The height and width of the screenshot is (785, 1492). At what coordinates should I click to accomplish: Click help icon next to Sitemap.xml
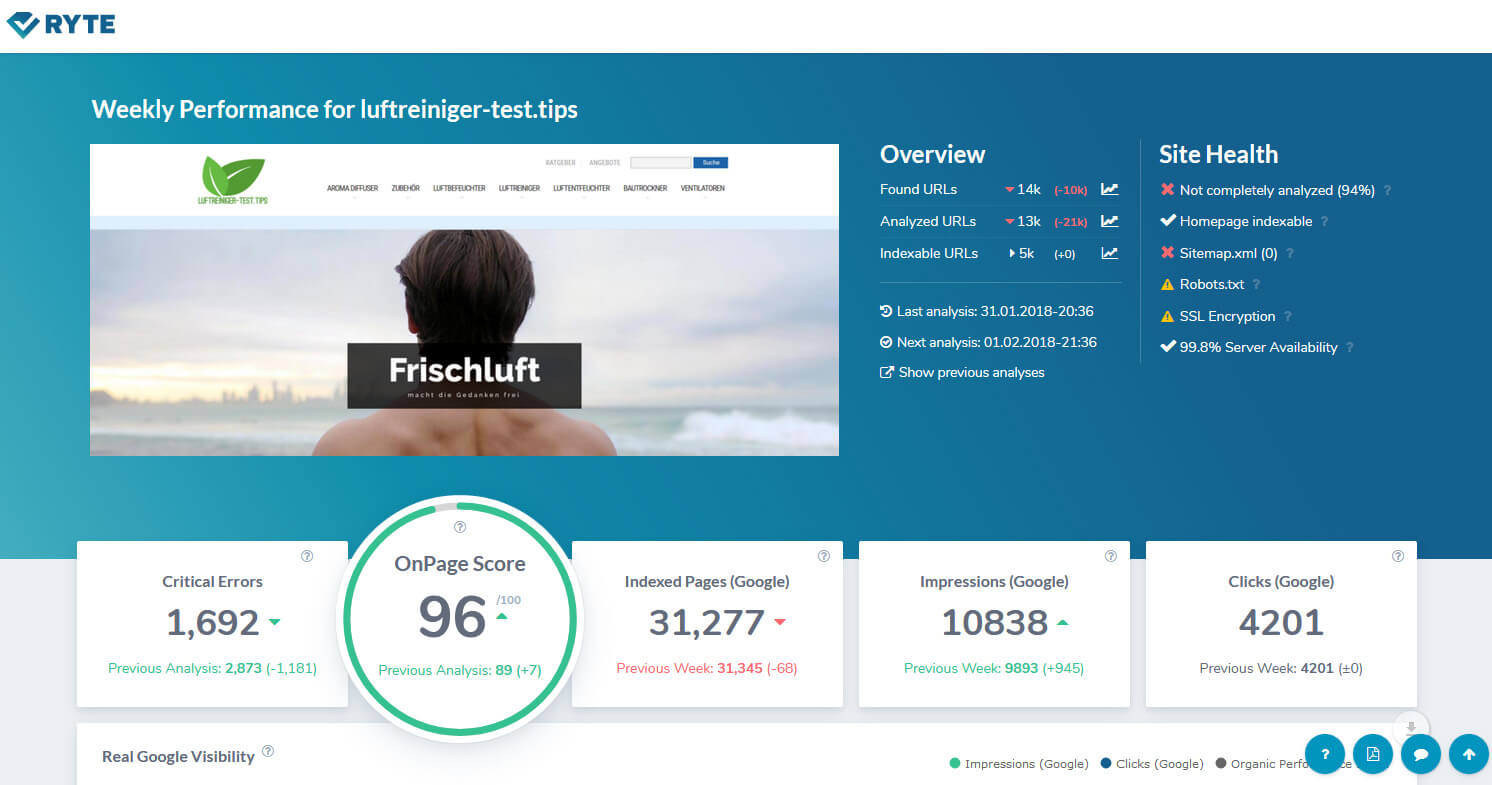[x=1290, y=254]
